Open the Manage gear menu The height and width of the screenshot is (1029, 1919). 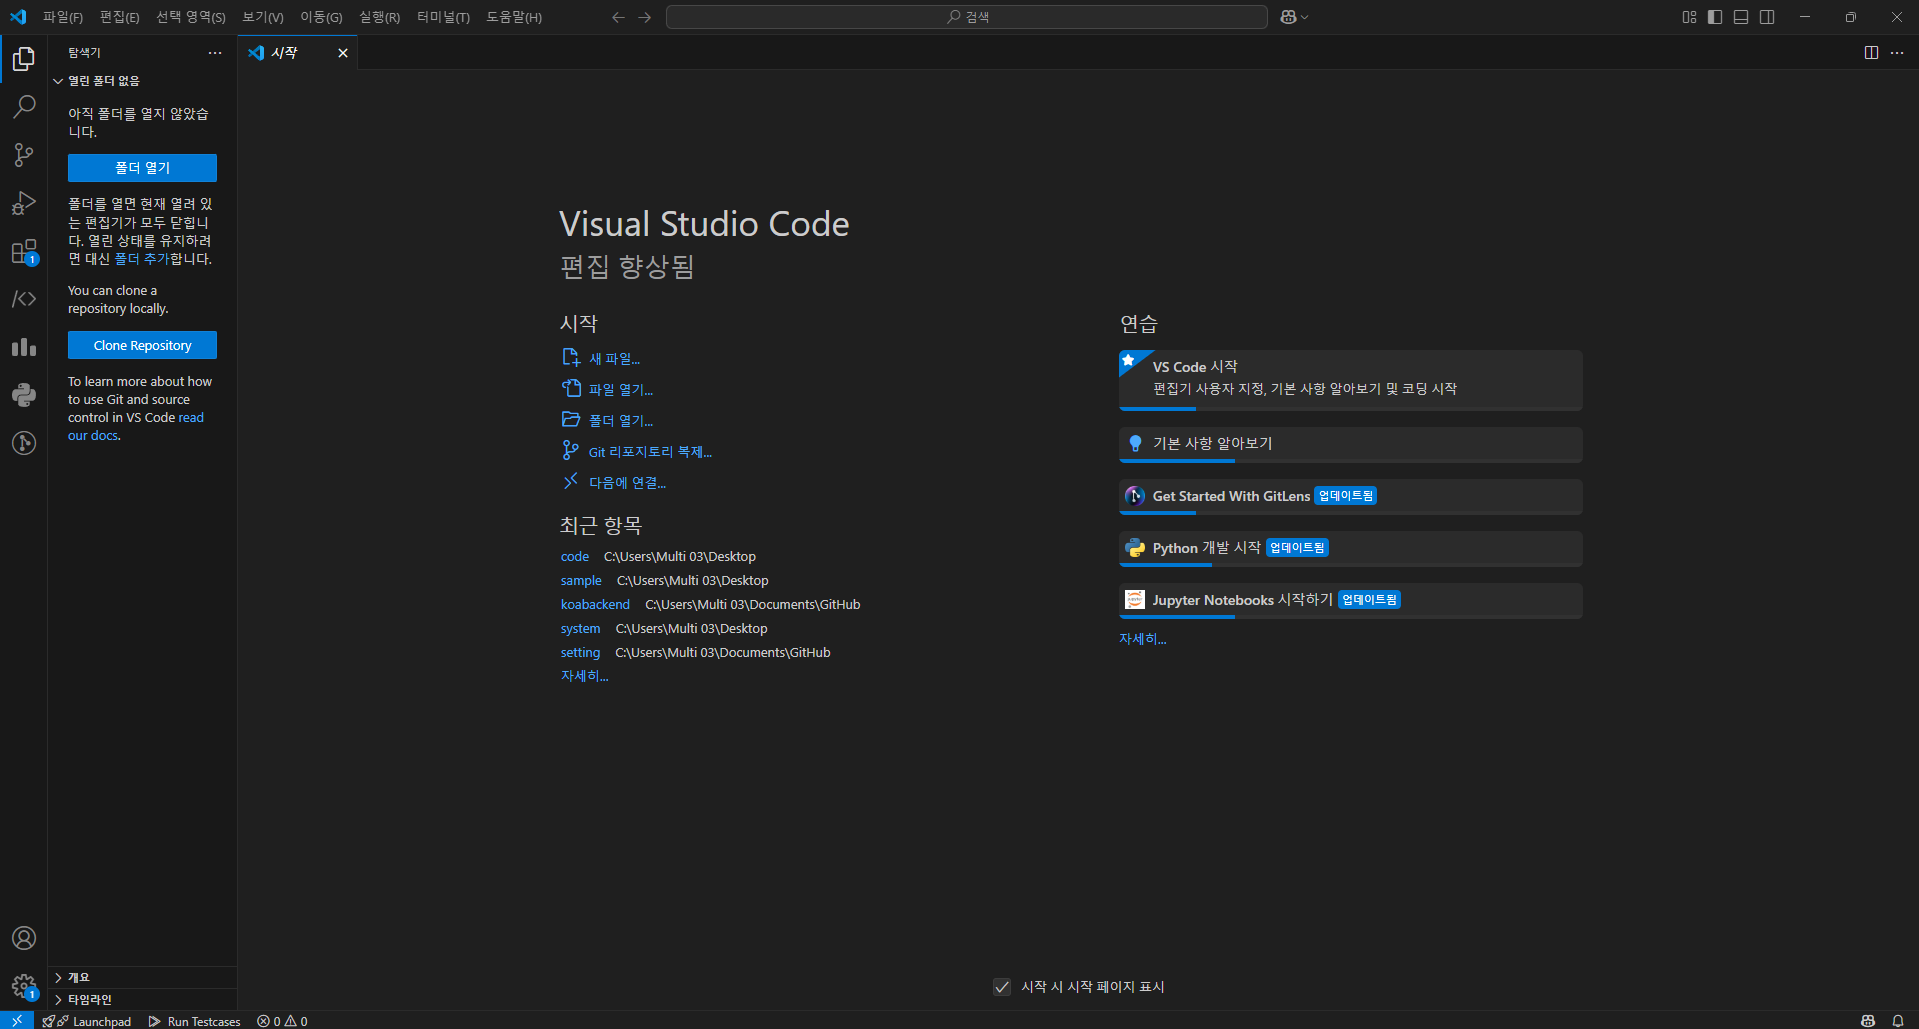pos(24,986)
